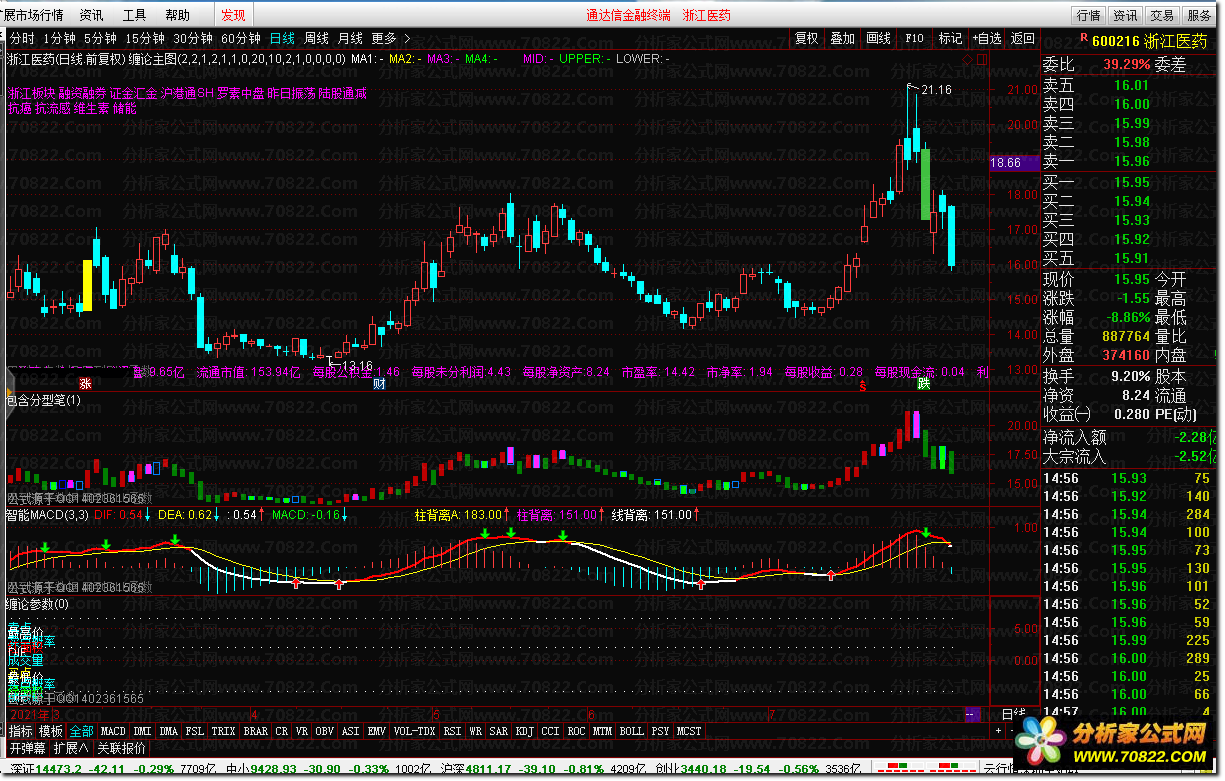Screen dimensions: 1225x781
Task: Click the 画线 drawing tool button
Action: (879, 39)
